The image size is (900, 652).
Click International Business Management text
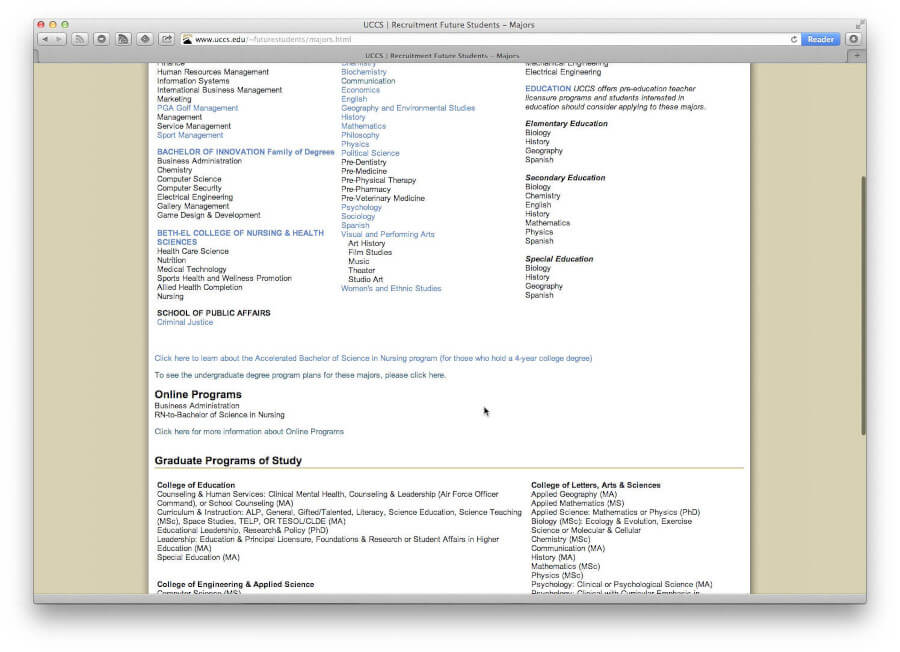pyautogui.click(x=219, y=90)
